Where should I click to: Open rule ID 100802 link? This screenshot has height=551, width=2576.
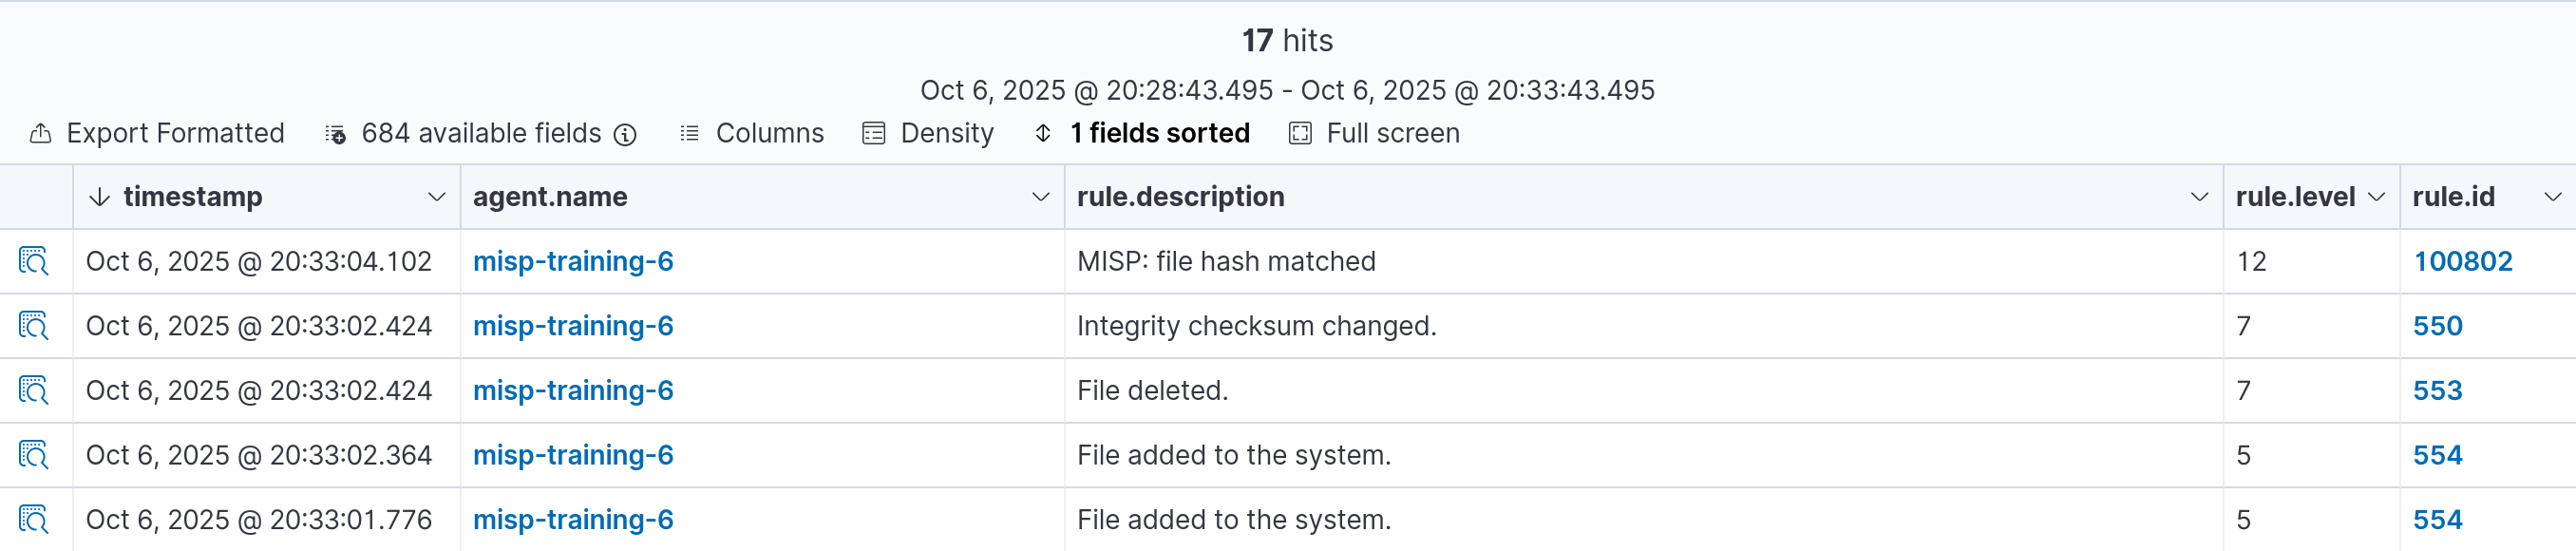(x=2462, y=261)
